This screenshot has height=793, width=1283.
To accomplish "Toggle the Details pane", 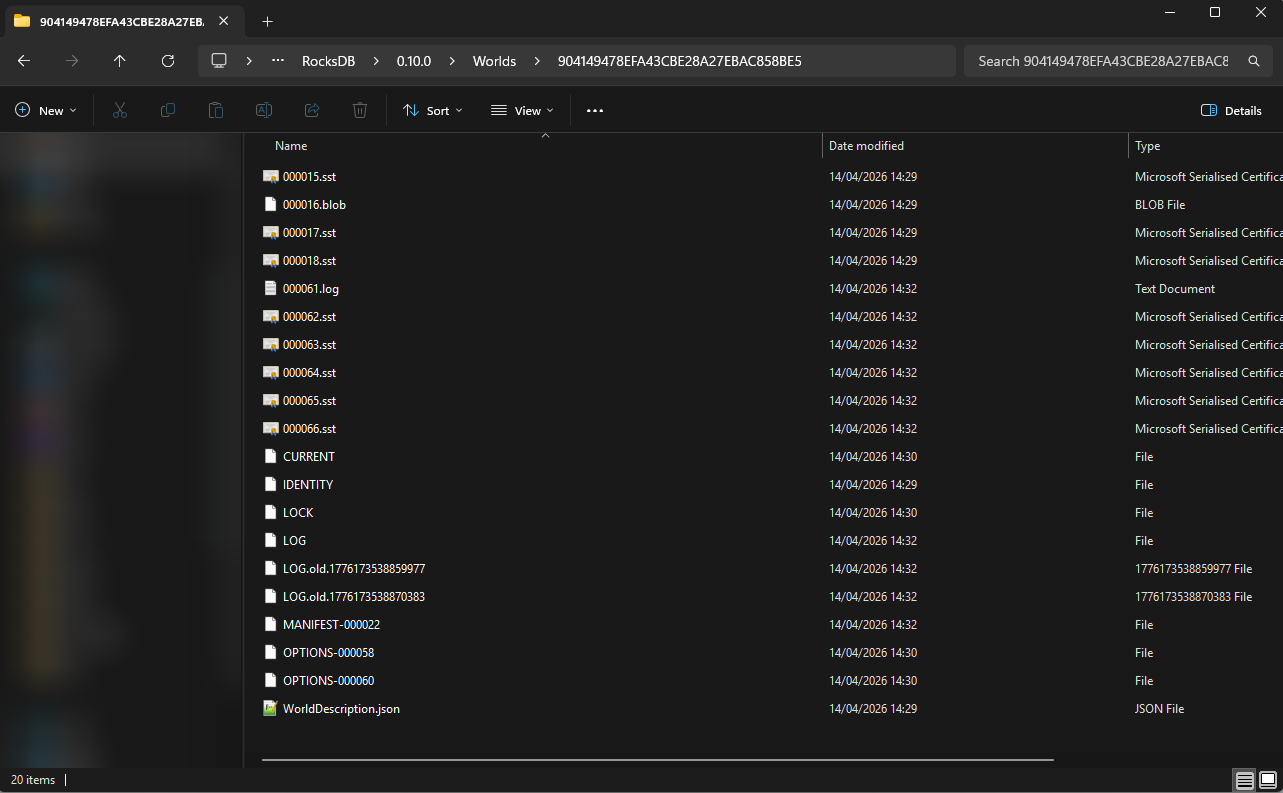I will (1231, 111).
